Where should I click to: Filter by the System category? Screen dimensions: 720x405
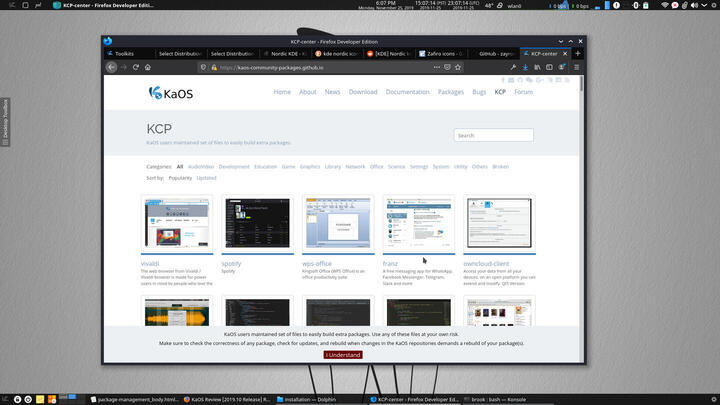pos(441,167)
